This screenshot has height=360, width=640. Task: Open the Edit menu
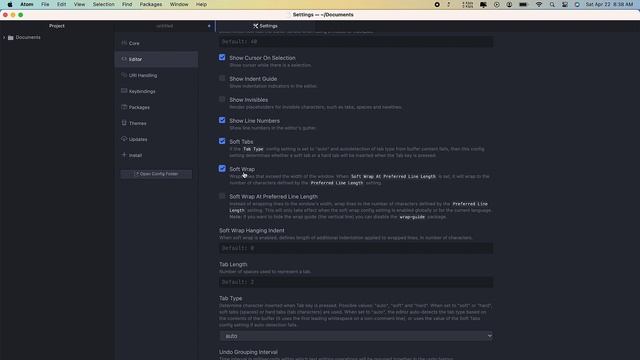pos(61,4)
